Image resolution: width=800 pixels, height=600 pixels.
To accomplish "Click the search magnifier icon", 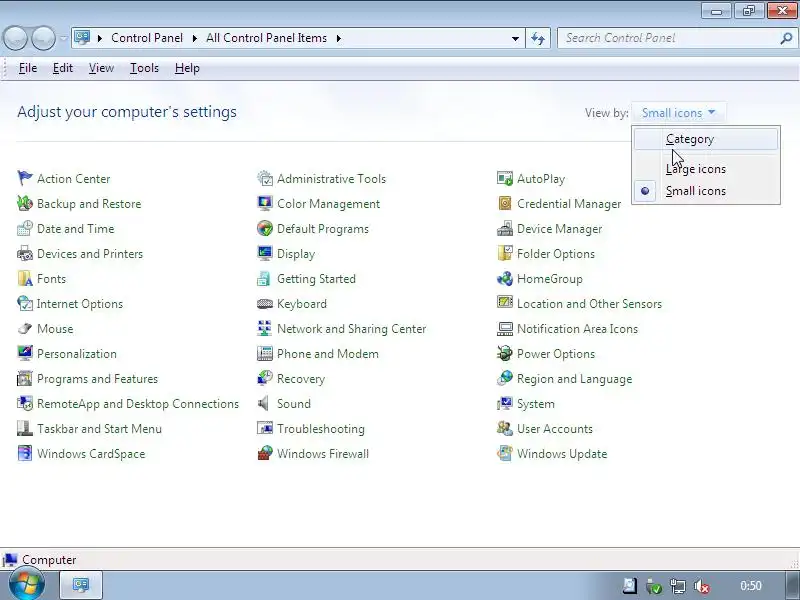I will 786,38.
